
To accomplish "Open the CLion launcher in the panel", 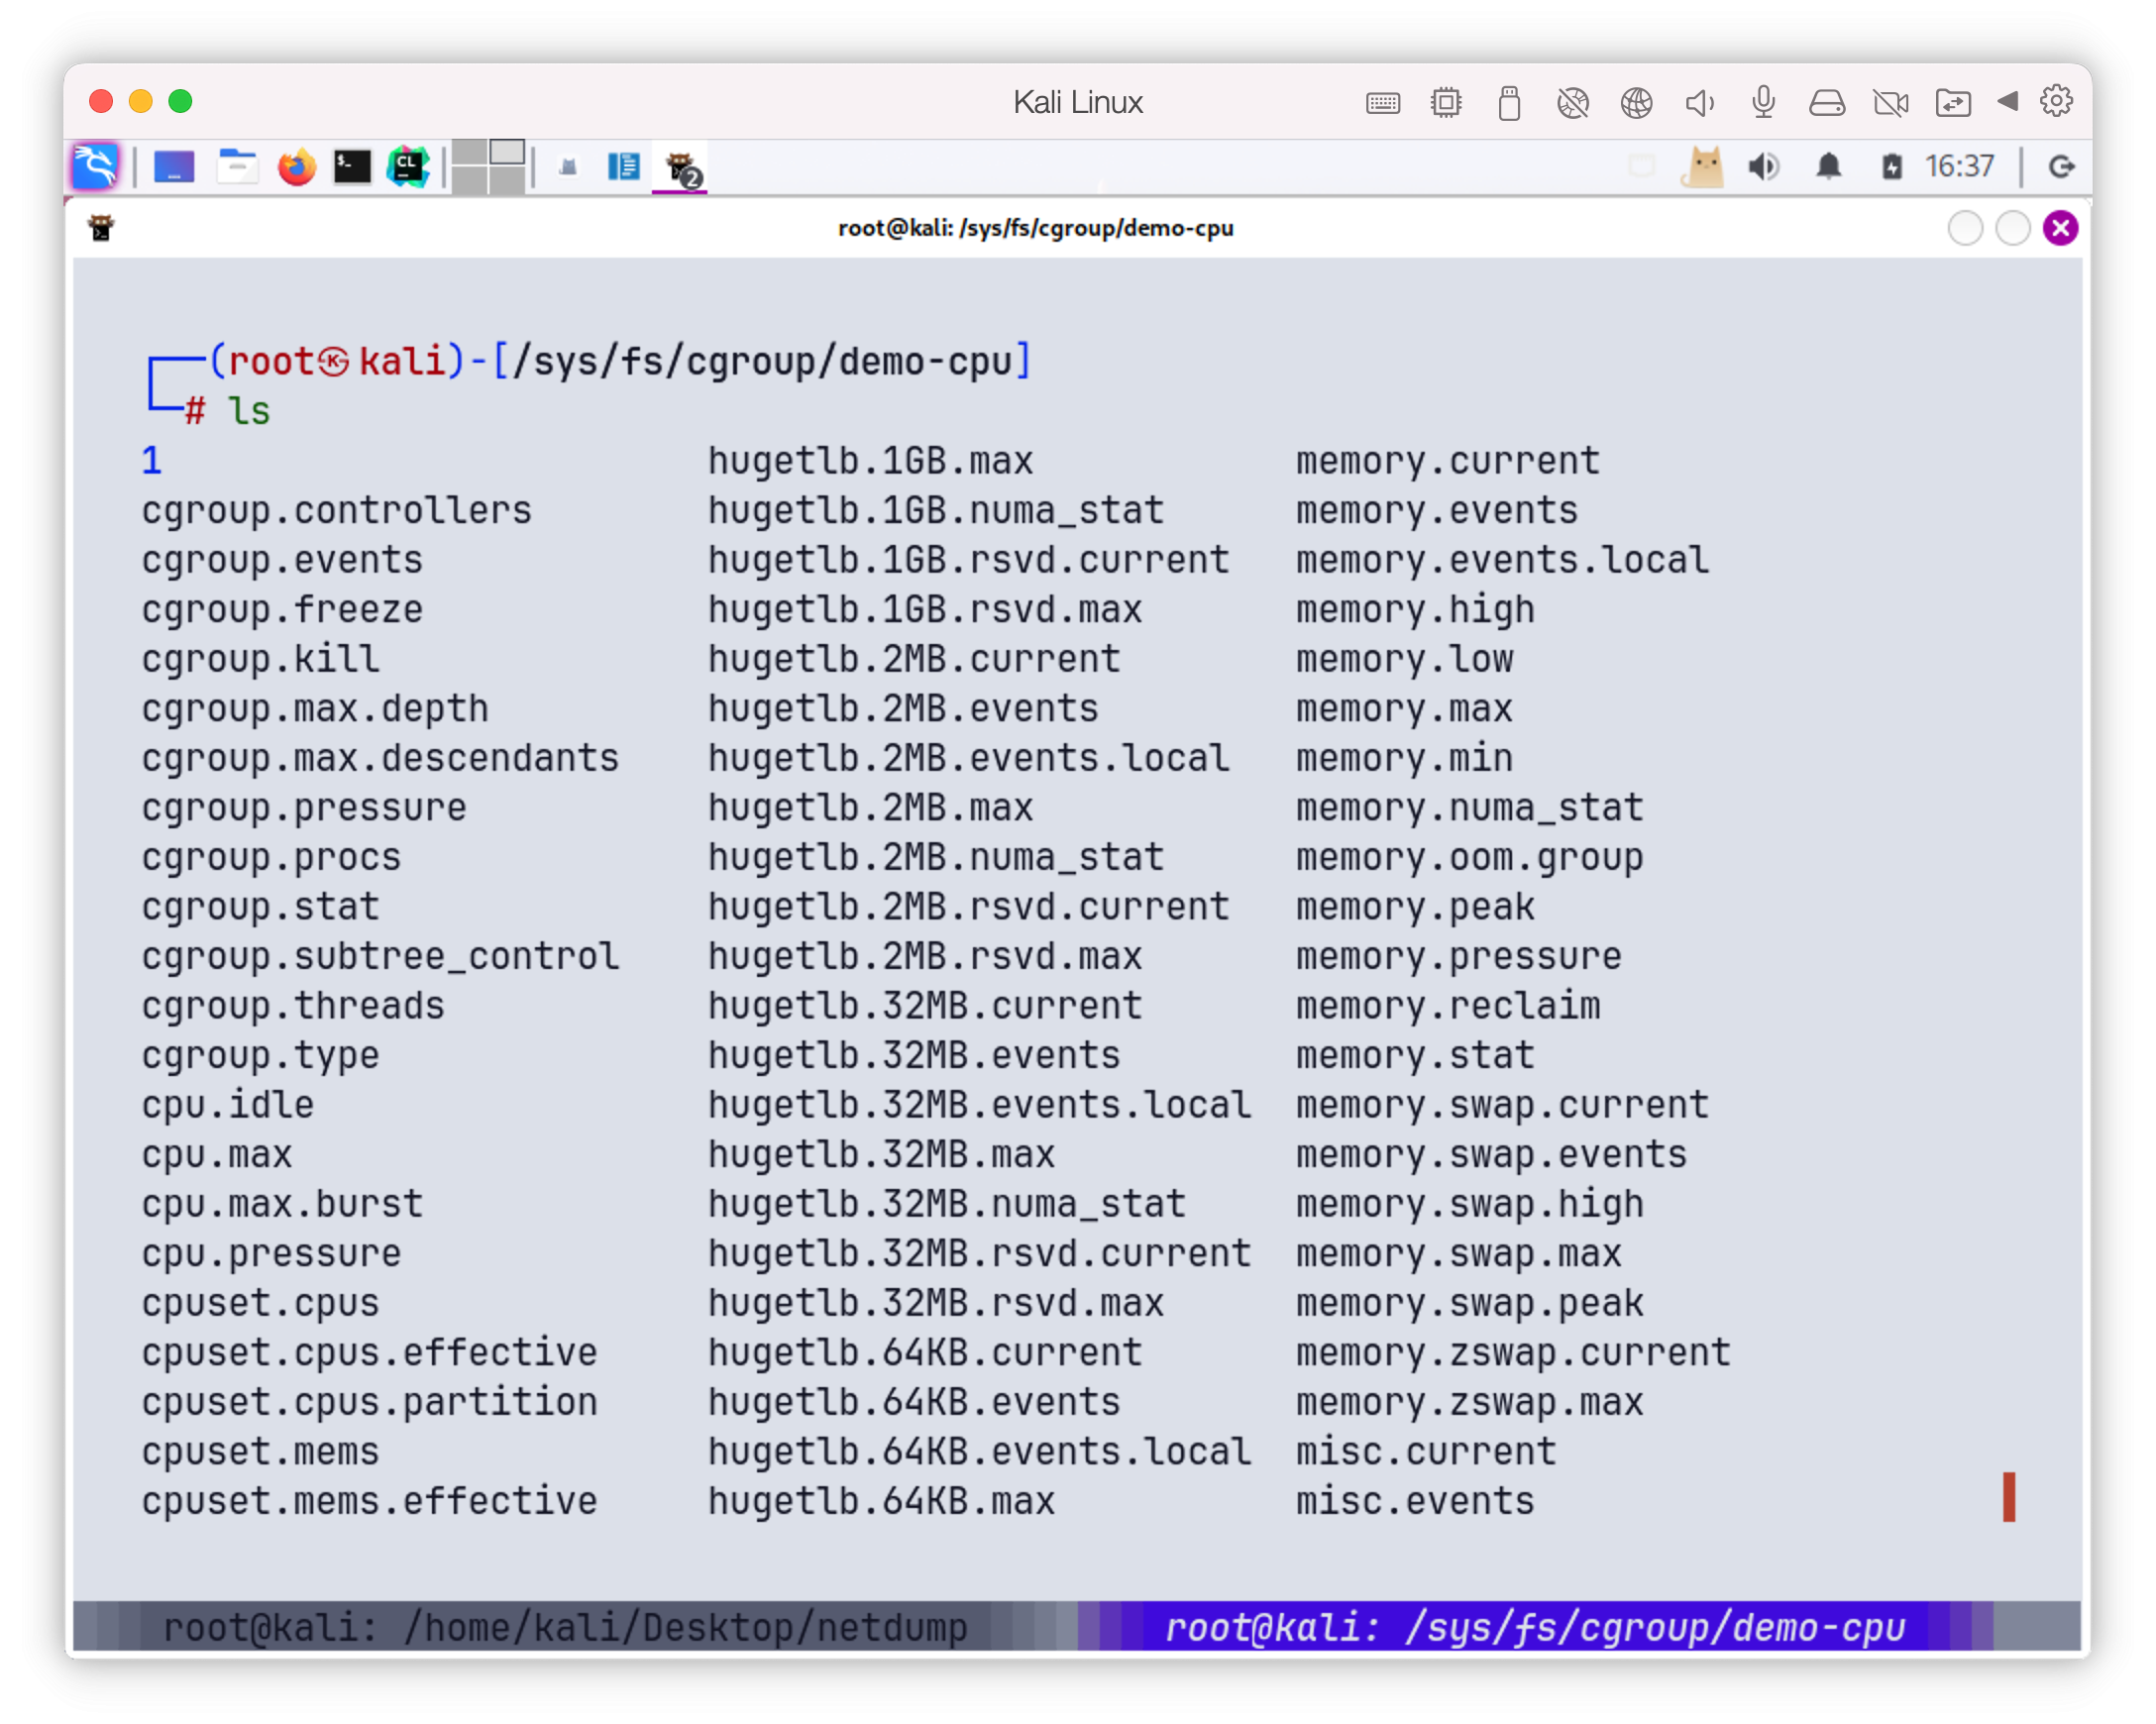I will [x=408, y=167].
